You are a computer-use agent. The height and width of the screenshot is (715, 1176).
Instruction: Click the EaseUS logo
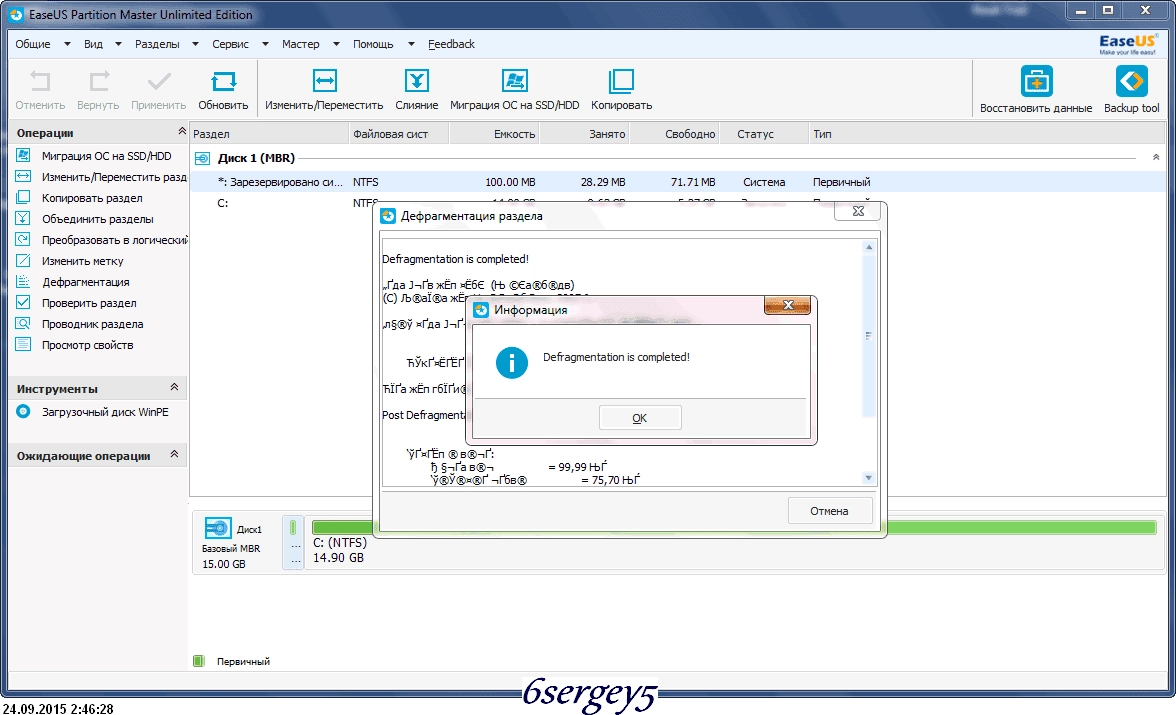1128,44
